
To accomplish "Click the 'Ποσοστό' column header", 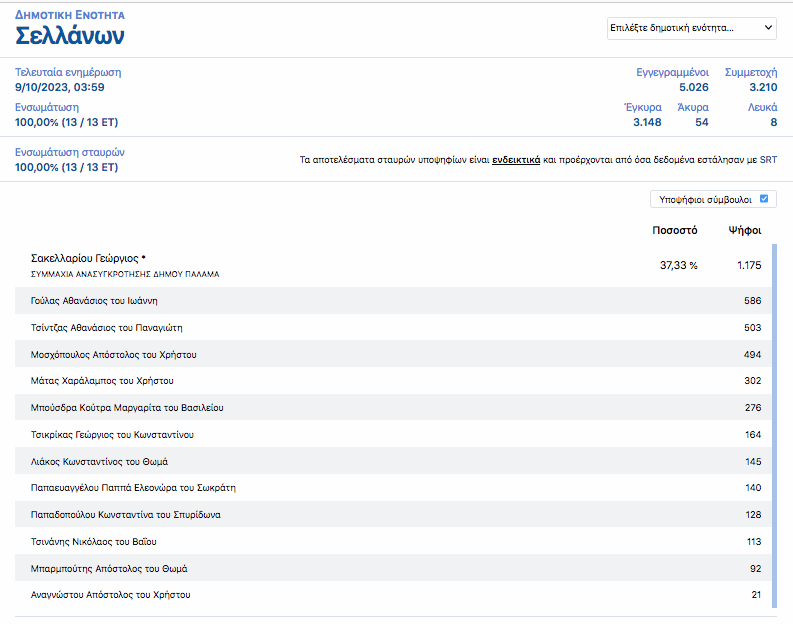I will pos(674,230).
